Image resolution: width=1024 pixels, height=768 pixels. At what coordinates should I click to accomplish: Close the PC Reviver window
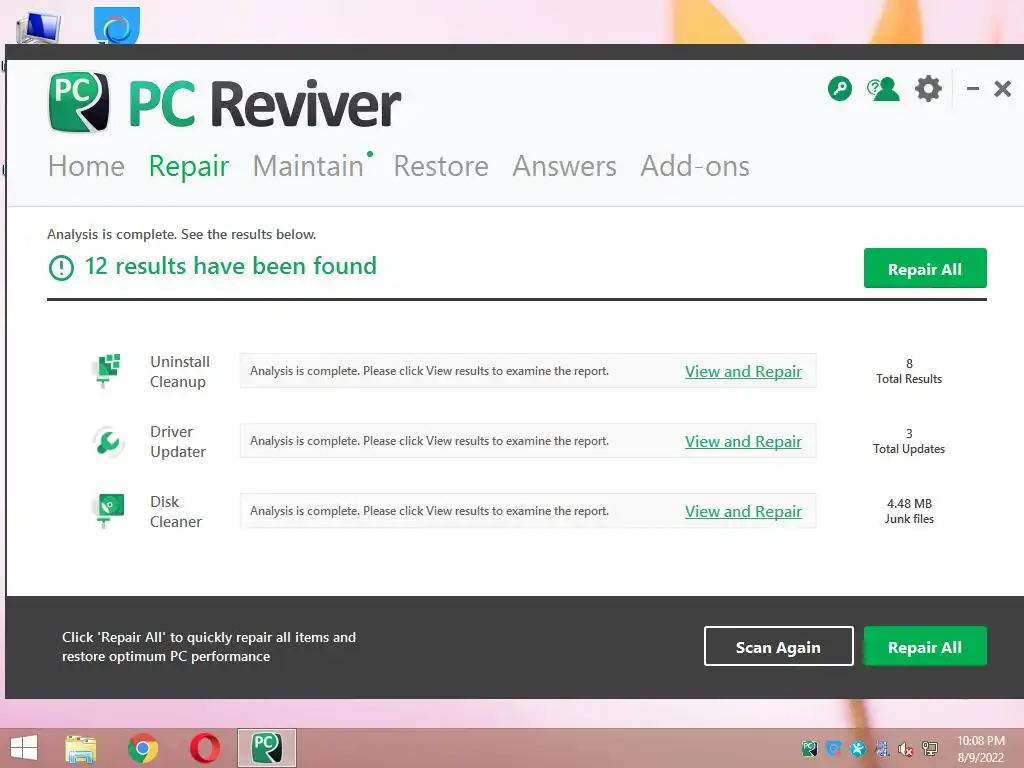coord(1002,88)
